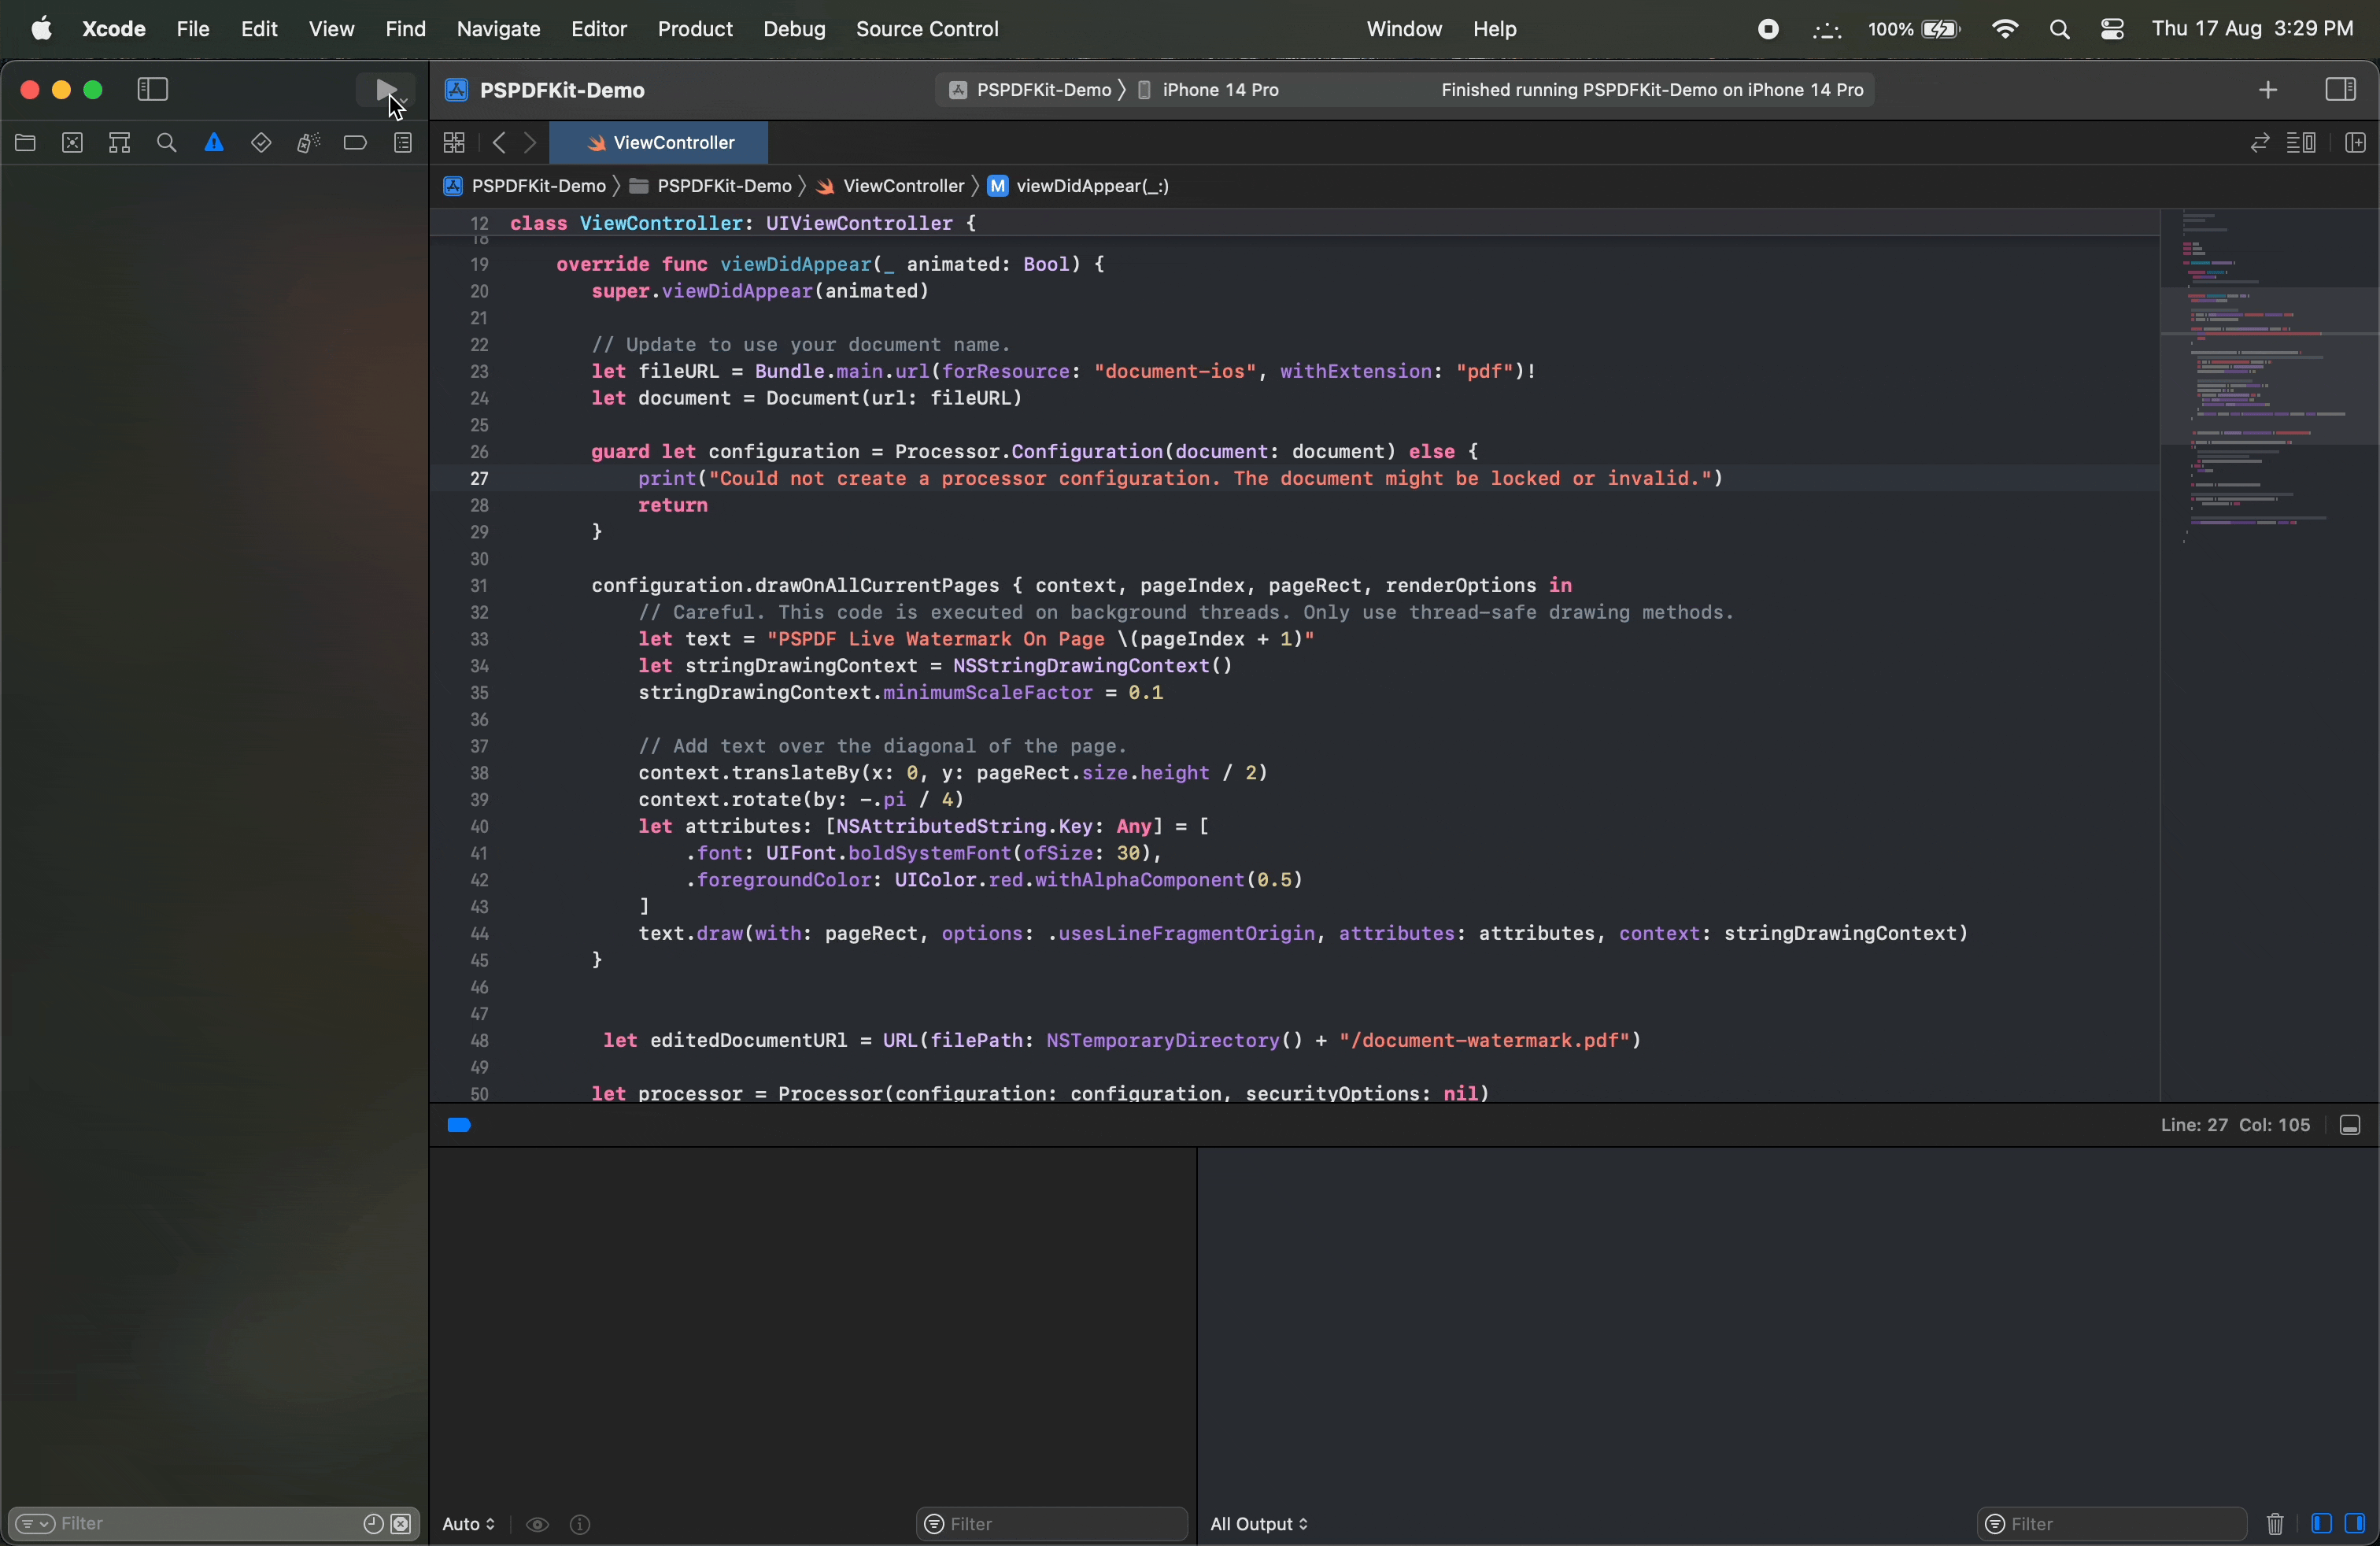This screenshot has width=2380, height=1546.
Task: Navigate back using the back chevron
Action: [500, 143]
